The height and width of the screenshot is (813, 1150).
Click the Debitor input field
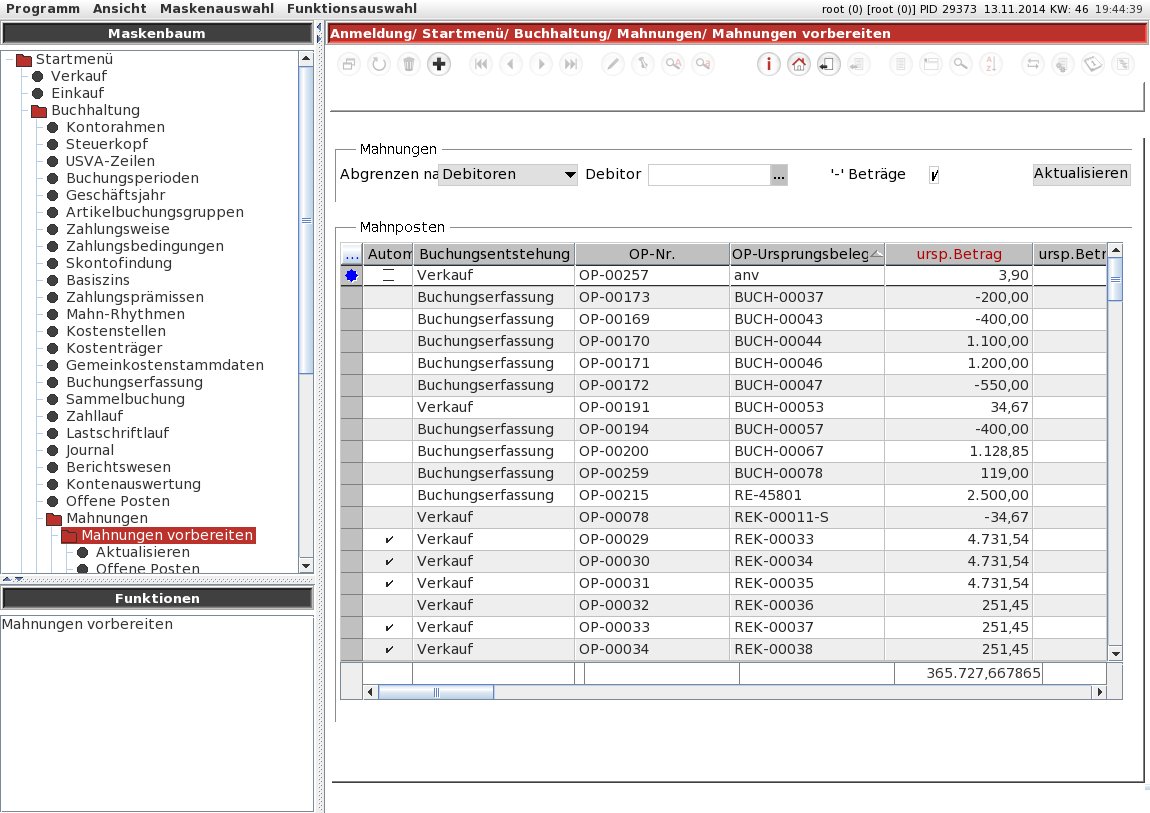pos(709,174)
